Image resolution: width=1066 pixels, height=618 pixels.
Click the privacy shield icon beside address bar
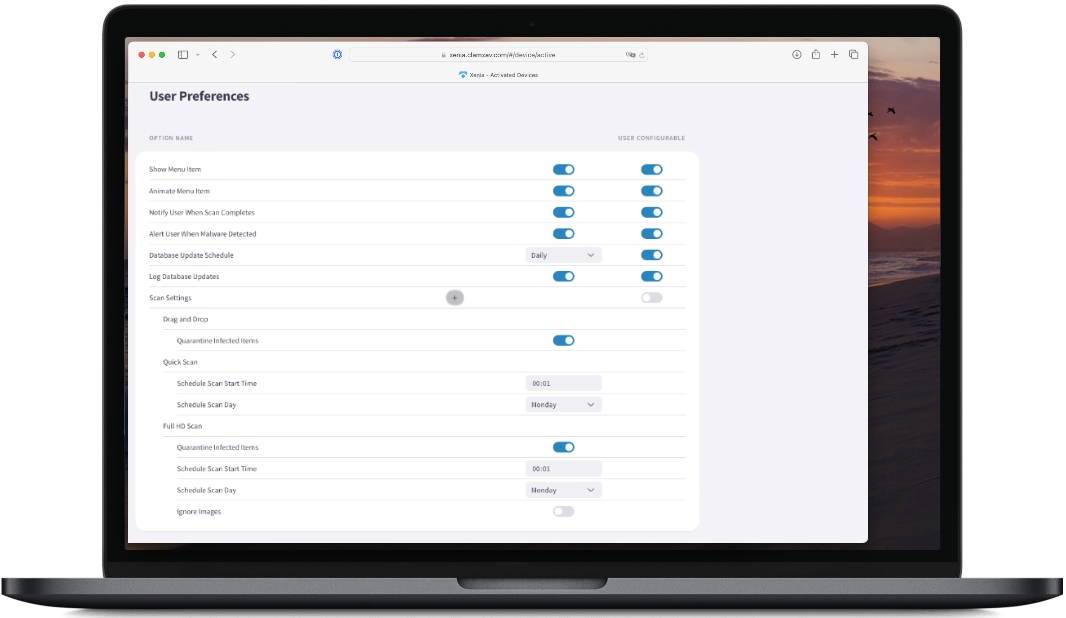coord(337,55)
